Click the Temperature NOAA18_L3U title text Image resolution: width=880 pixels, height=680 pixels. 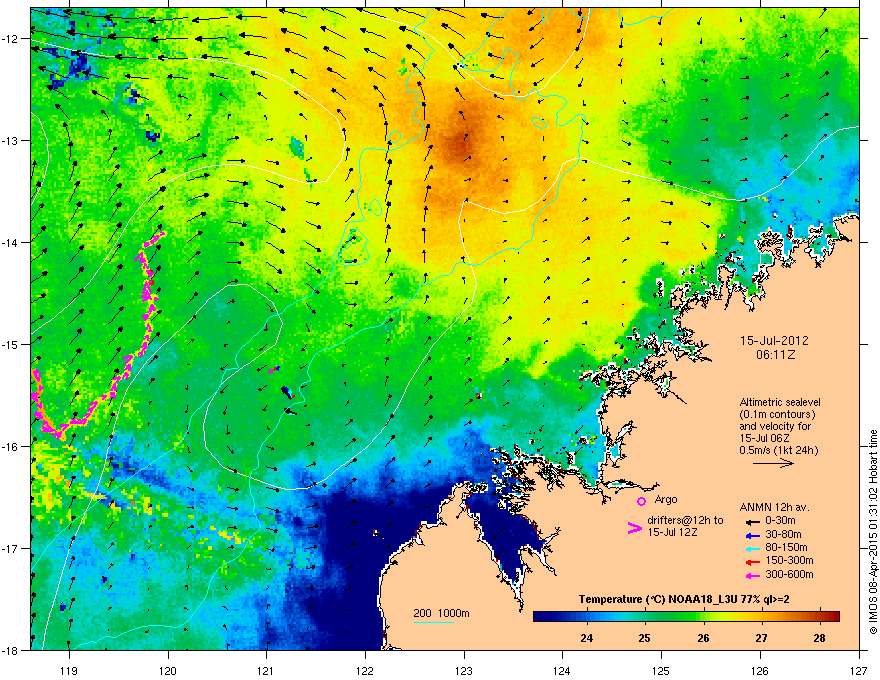pyautogui.click(x=684, y=600)
